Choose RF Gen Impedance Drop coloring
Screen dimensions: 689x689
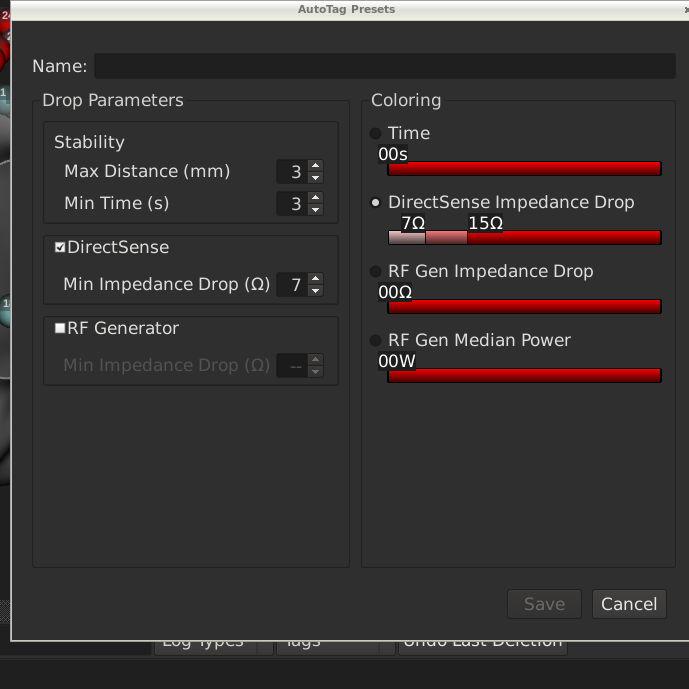(376, 271)
